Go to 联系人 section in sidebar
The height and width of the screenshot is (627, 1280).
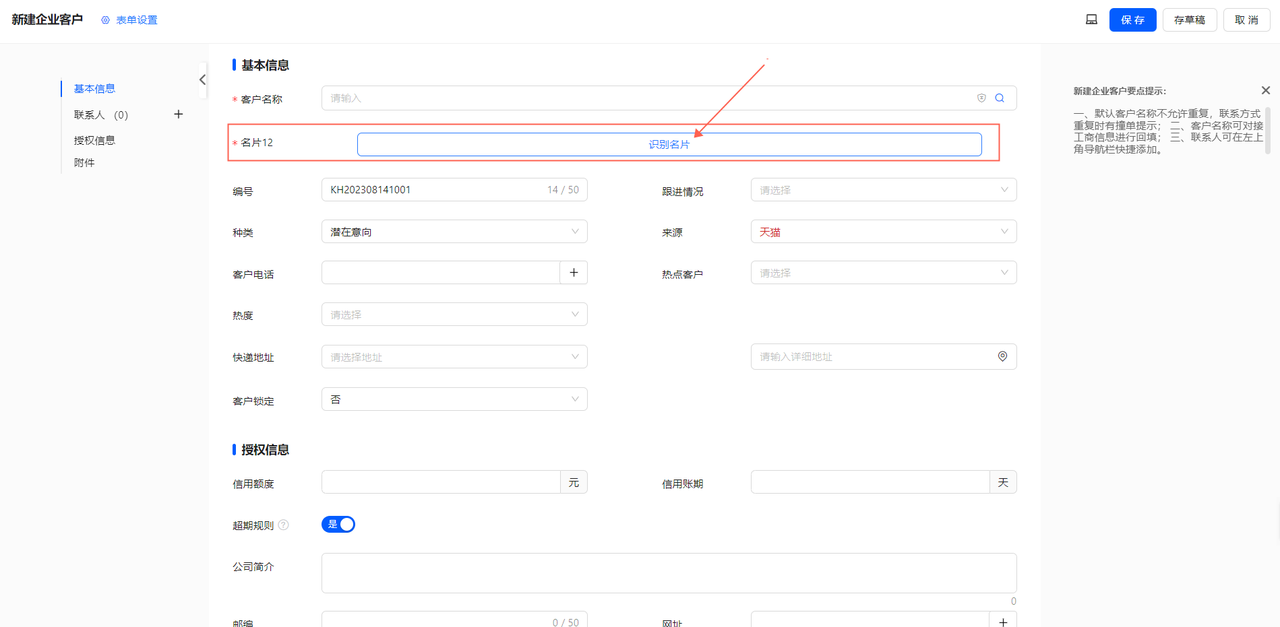click(101, 115)
